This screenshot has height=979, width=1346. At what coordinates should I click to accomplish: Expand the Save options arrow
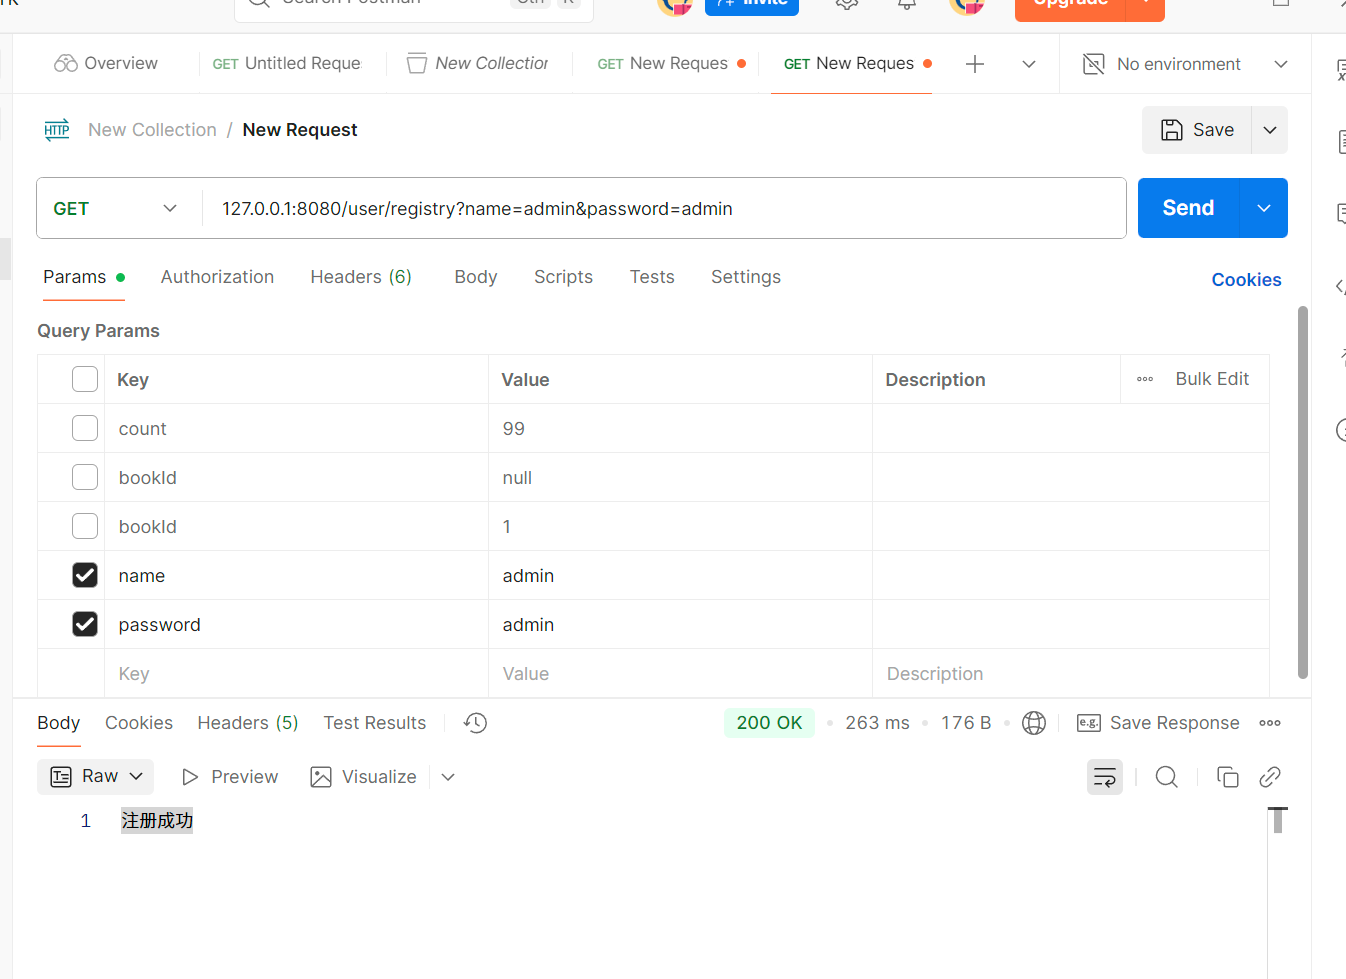click(x=1270, y=130)
